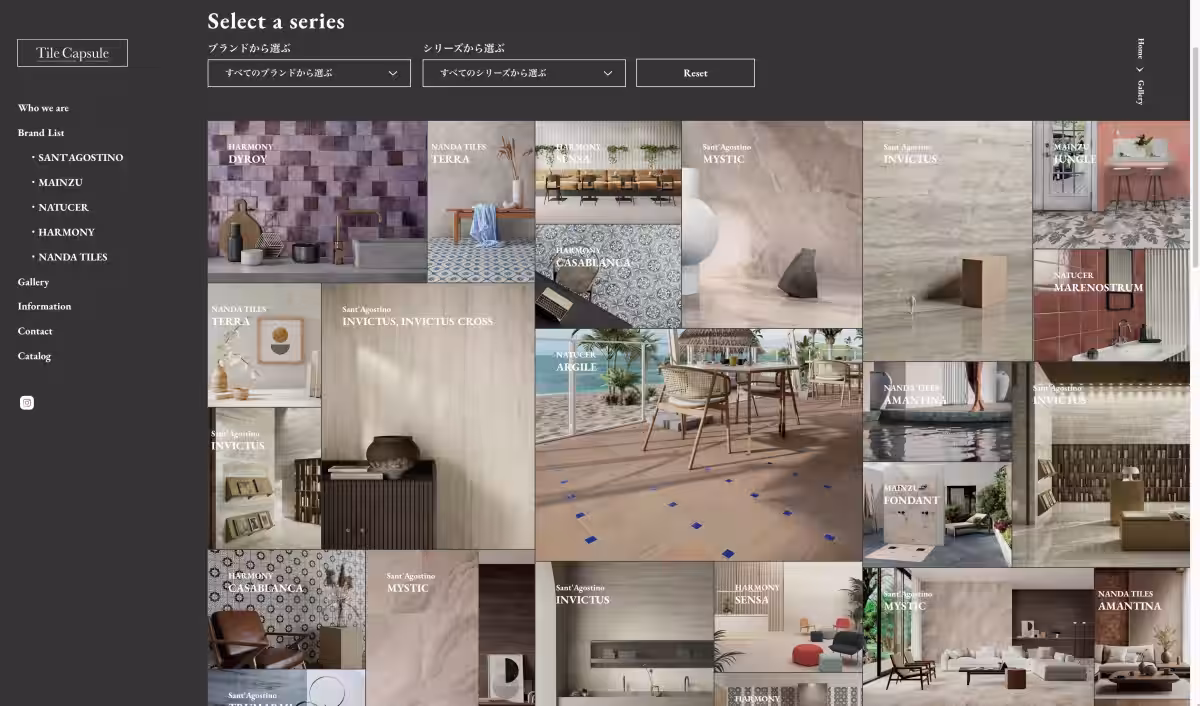Image resolution: width=1200 pixels, height=706 pixels.
Task: Select NANDA TILES in the sidebar brand list
Action: (x=72, y=257)
